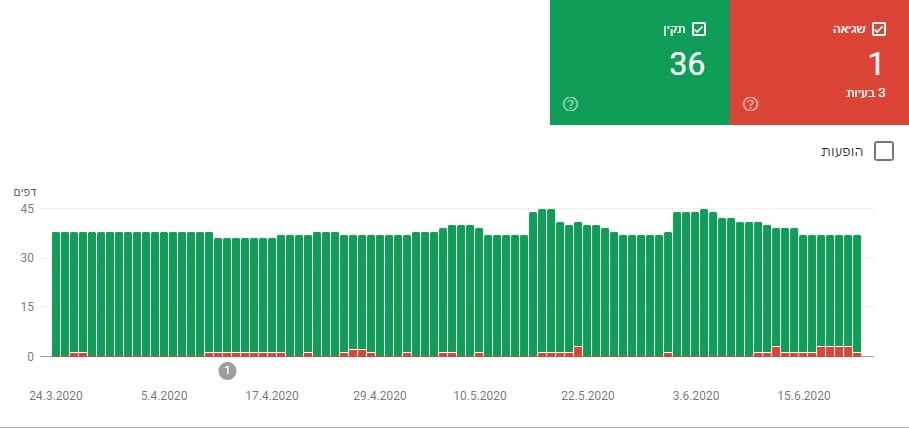The height and width of the screenshot is (428, 909).
Task: Click the large number 1 in red card
Action: coord(875,64)
